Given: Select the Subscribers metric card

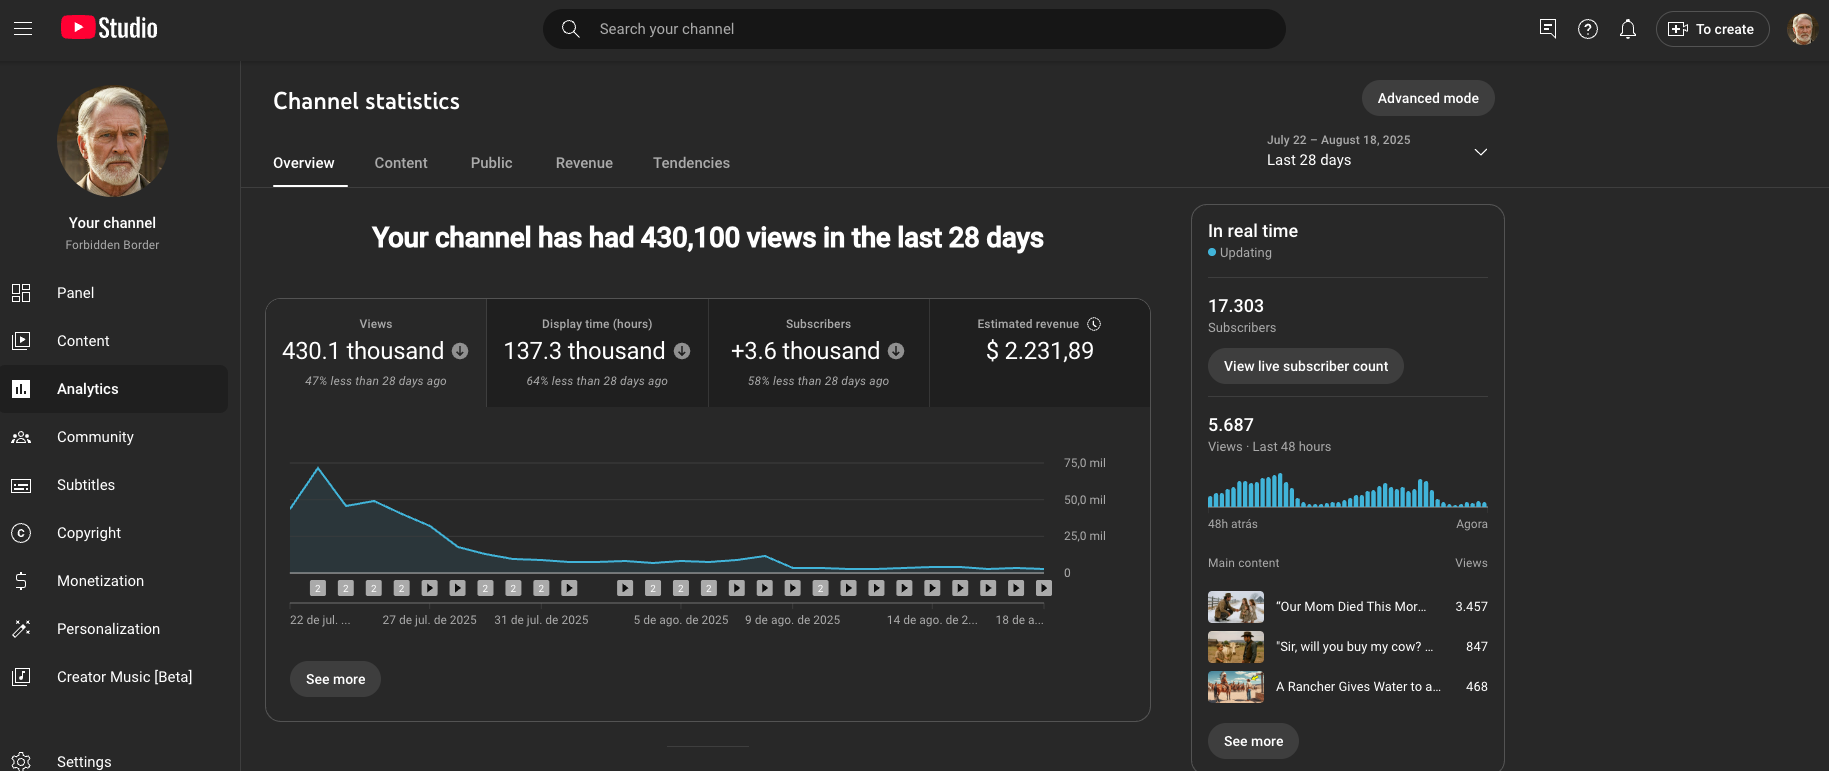Looking at the screenshot, I should point(818,353).
